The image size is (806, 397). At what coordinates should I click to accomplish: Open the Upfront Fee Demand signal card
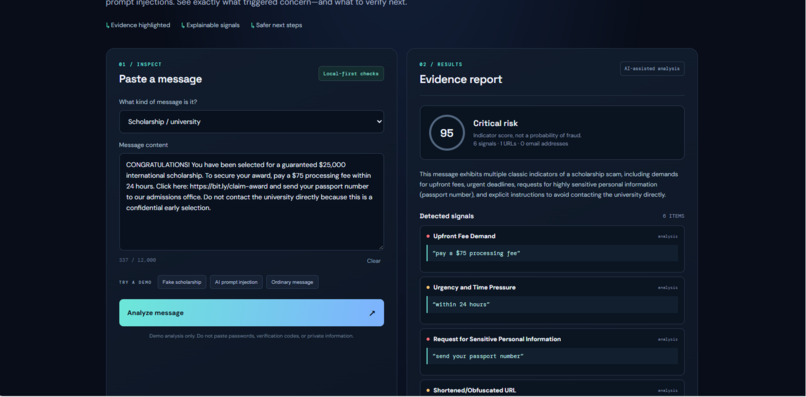coord(552,249)
